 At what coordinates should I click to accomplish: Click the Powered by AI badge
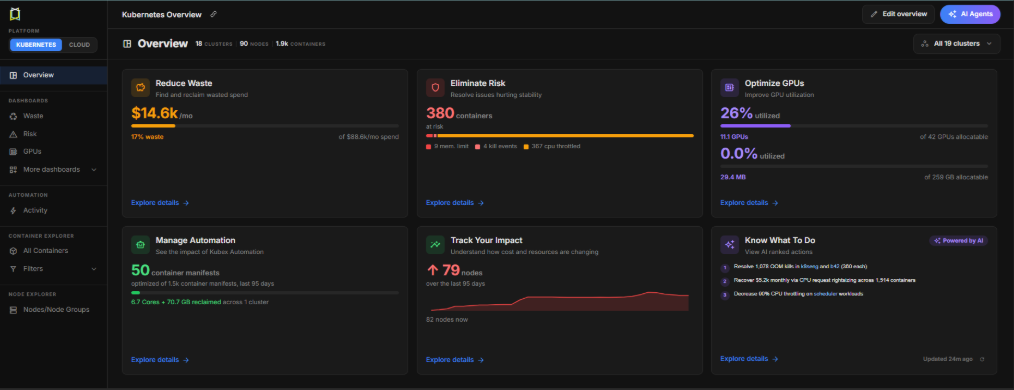[x=959, y=241]
